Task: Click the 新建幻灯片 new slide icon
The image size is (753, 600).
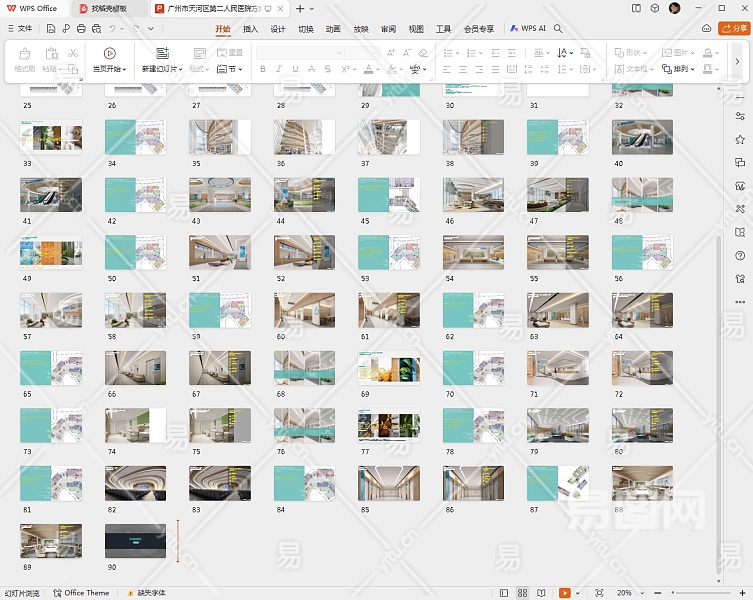Action: [x=162, y=53]
